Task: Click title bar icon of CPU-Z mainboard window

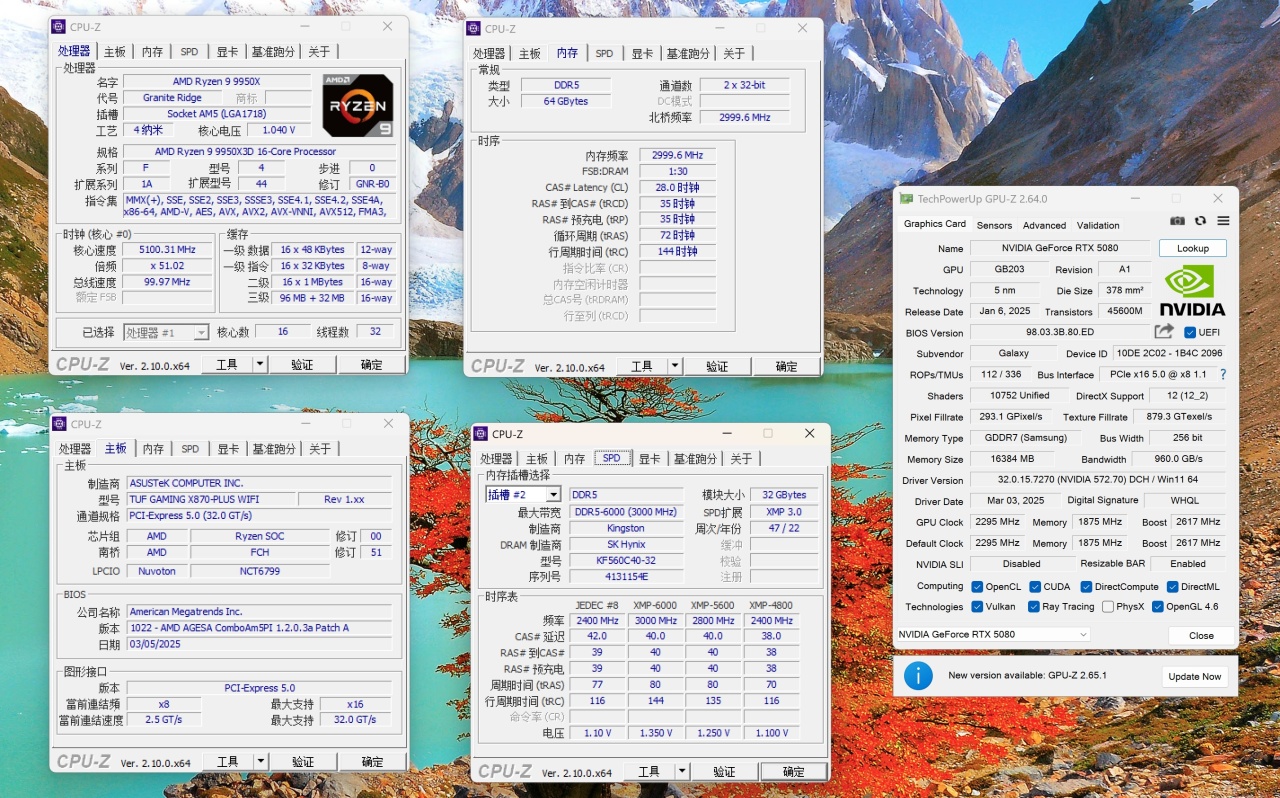Action: [x=59, y=424]
